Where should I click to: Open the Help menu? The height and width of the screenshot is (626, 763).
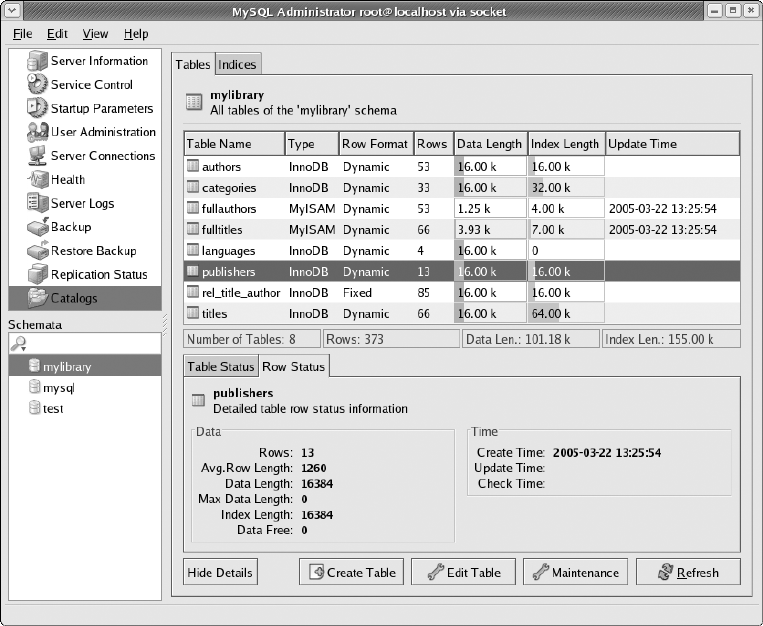136,34
